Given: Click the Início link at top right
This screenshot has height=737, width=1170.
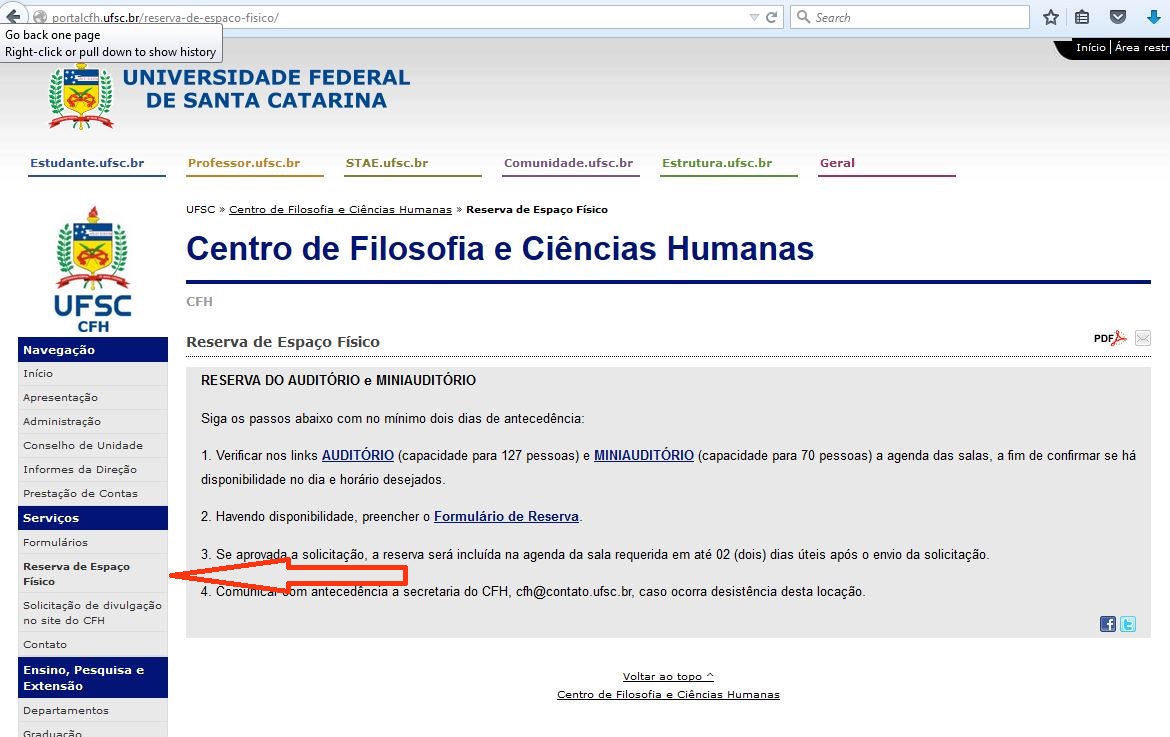Looking at the screenshot, I should click(x=1090, y=47).
